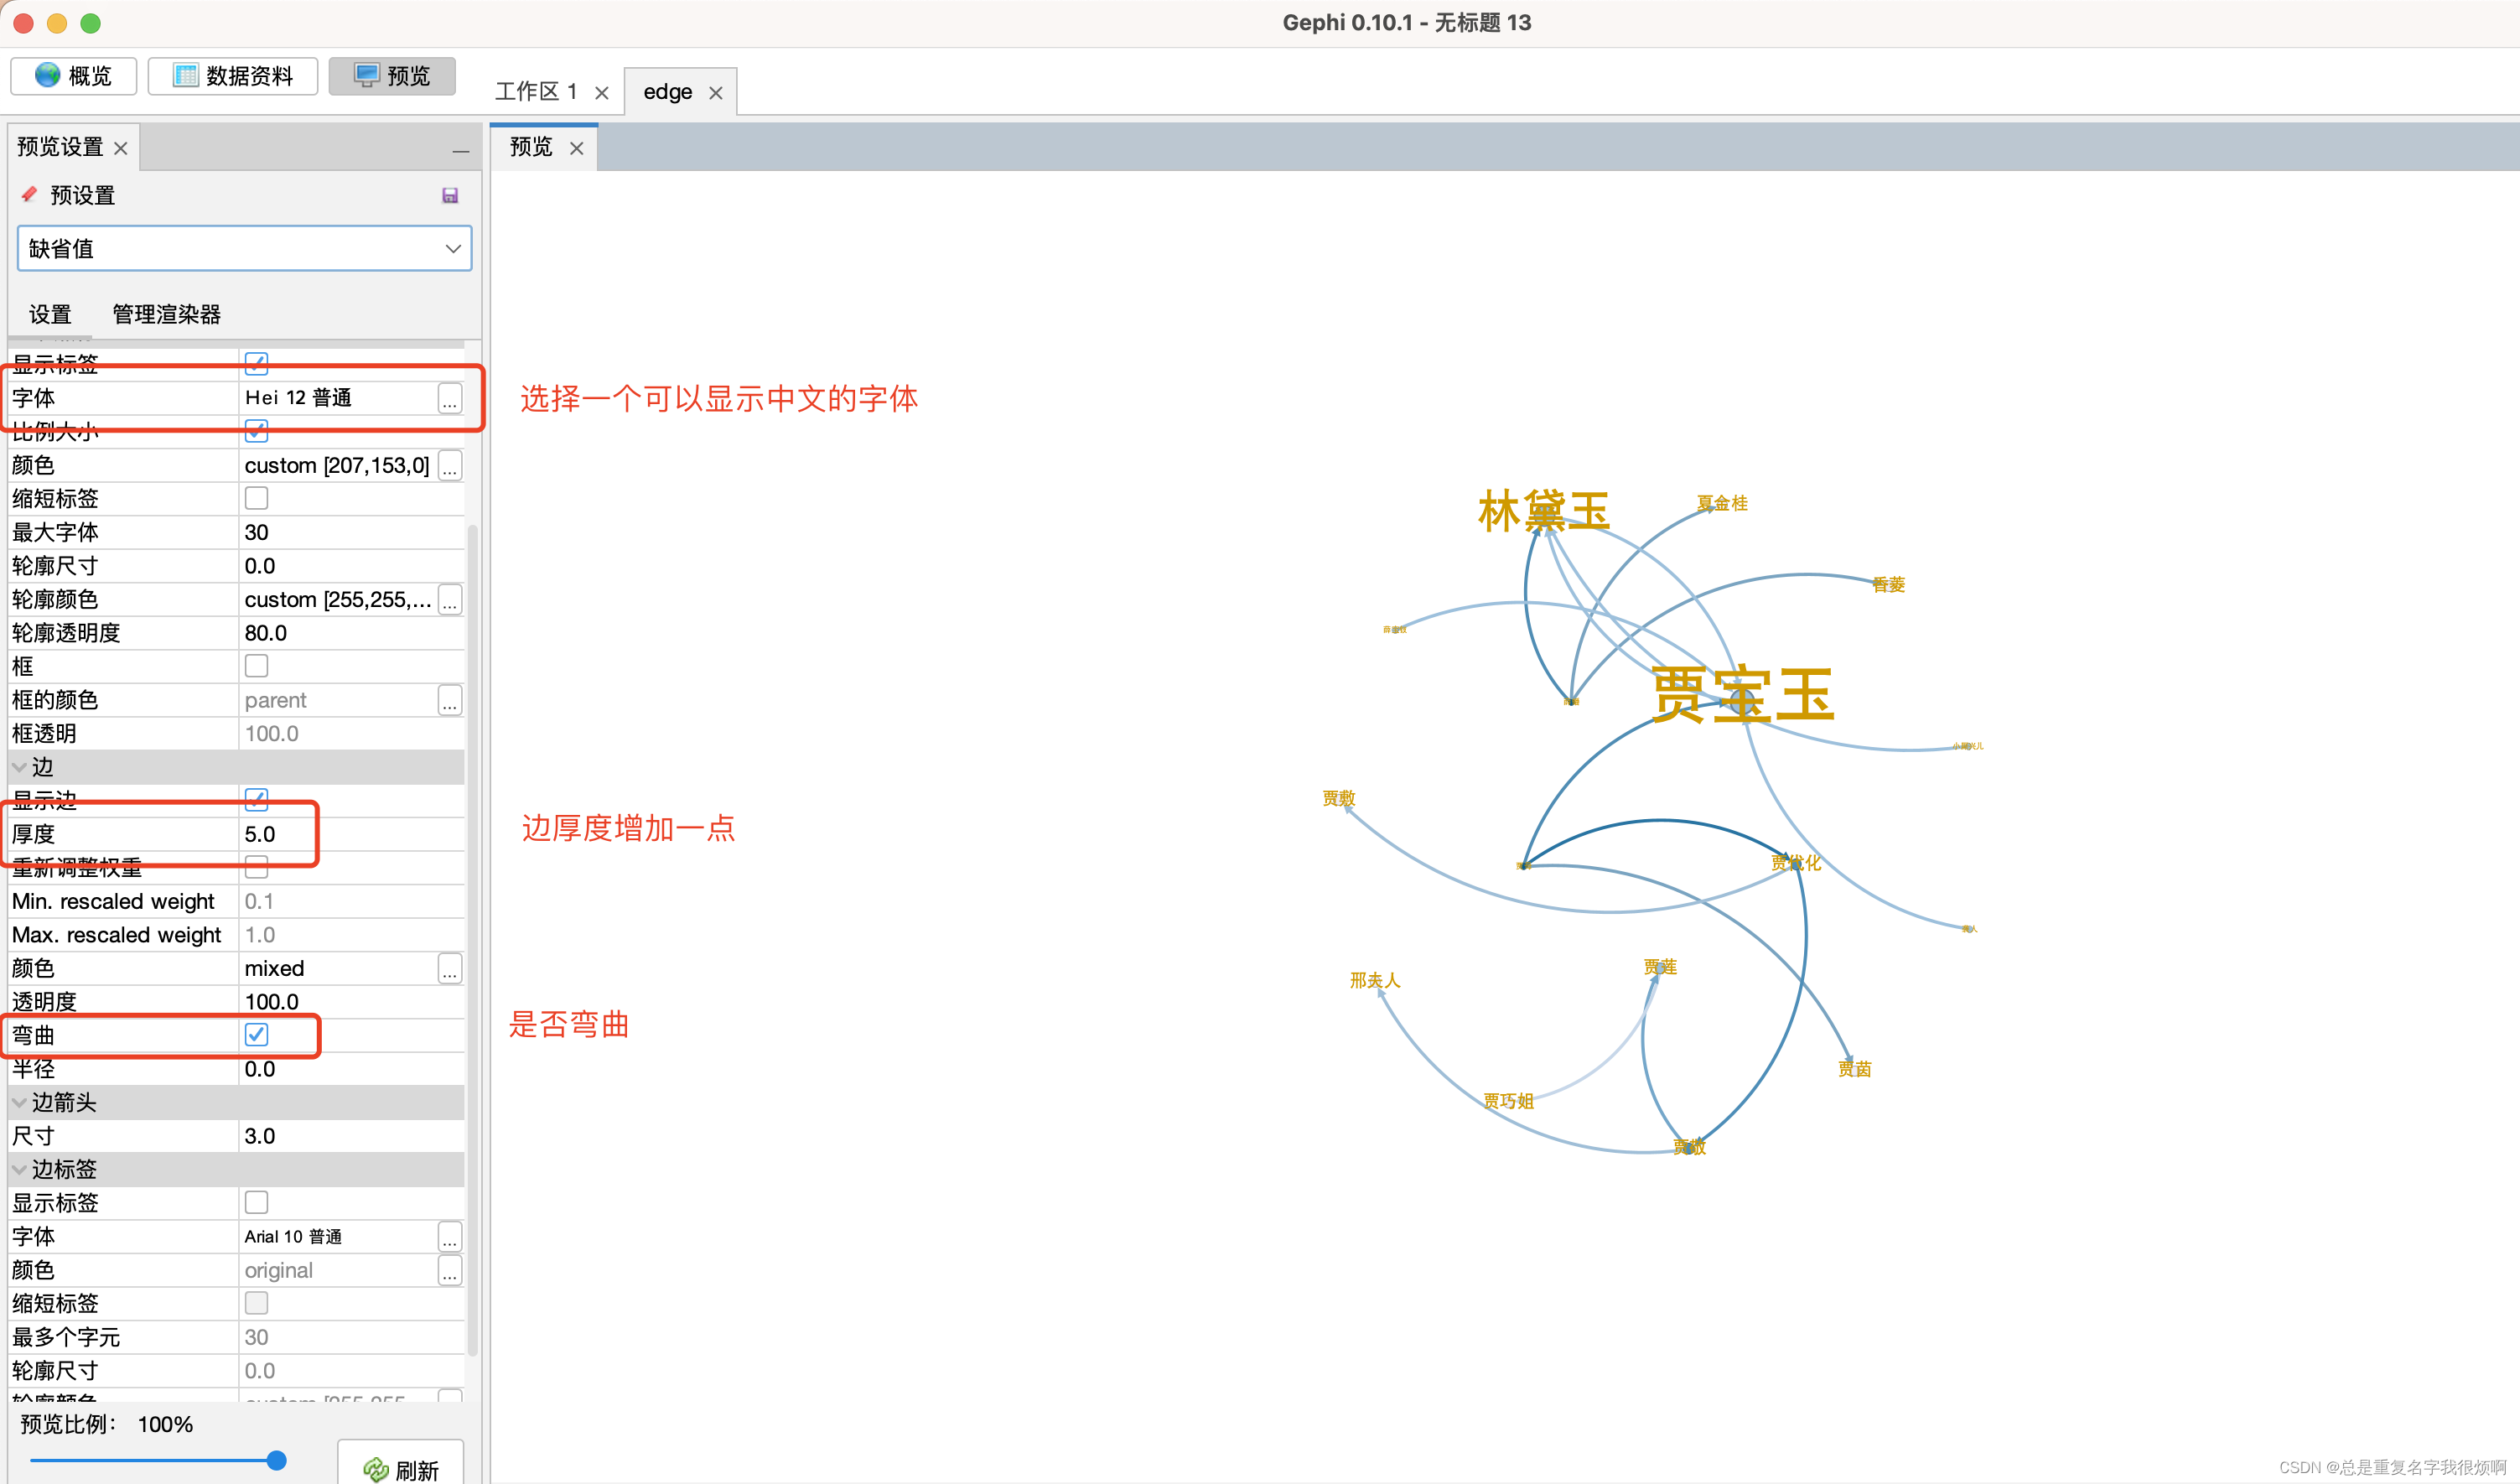Edit node 轮廓尺寸 outline size 0.0
This screenshot has width=2520, height=1484.
(x=351, y=566)
